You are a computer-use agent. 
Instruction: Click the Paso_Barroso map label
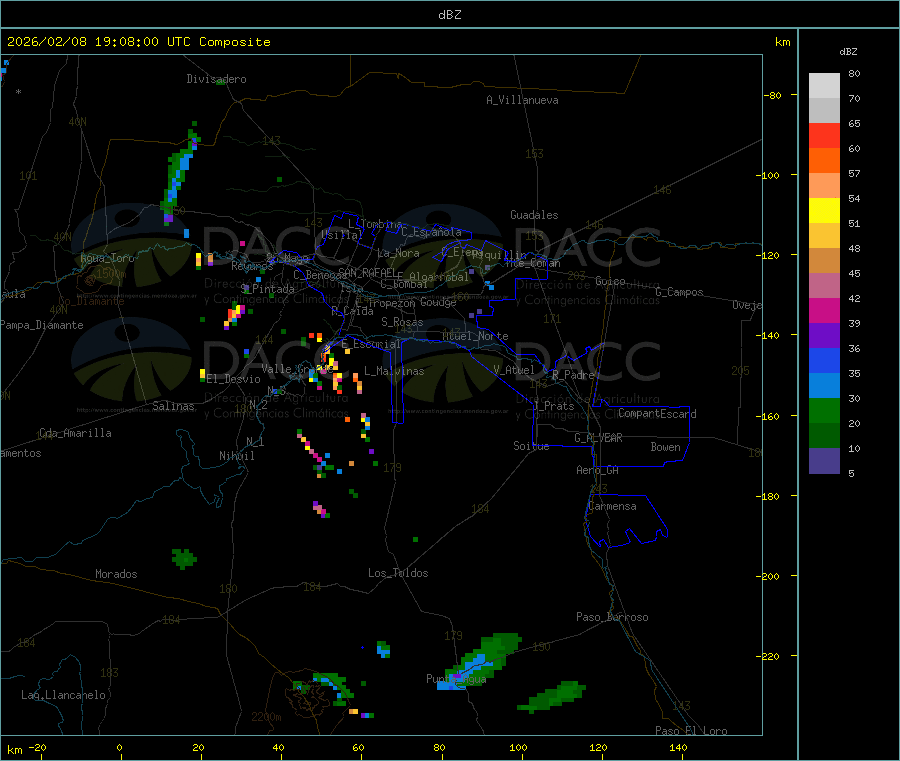[x=612, y=617]
